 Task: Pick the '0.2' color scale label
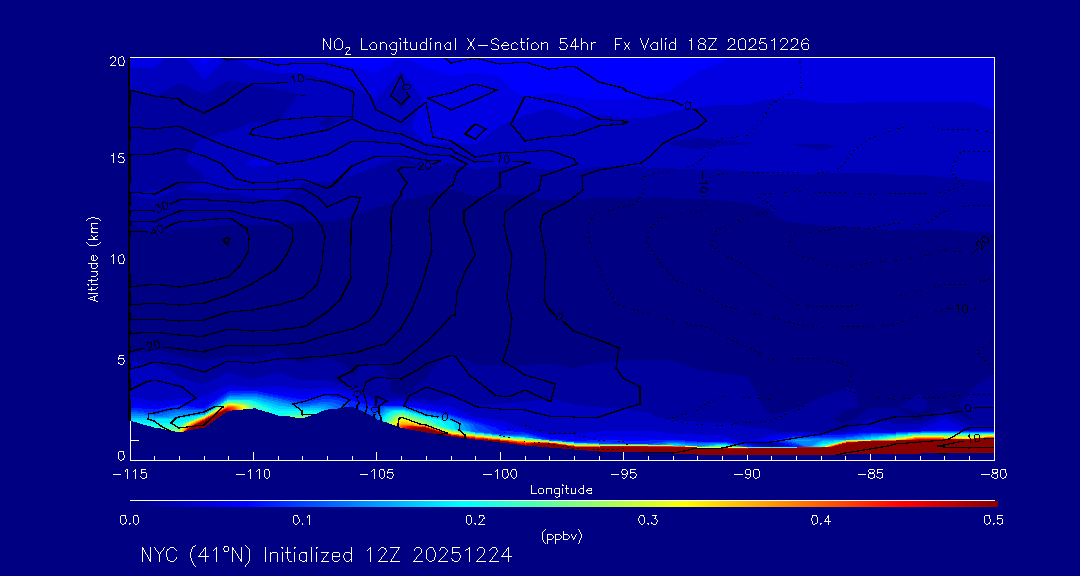[x=475, y=521]
